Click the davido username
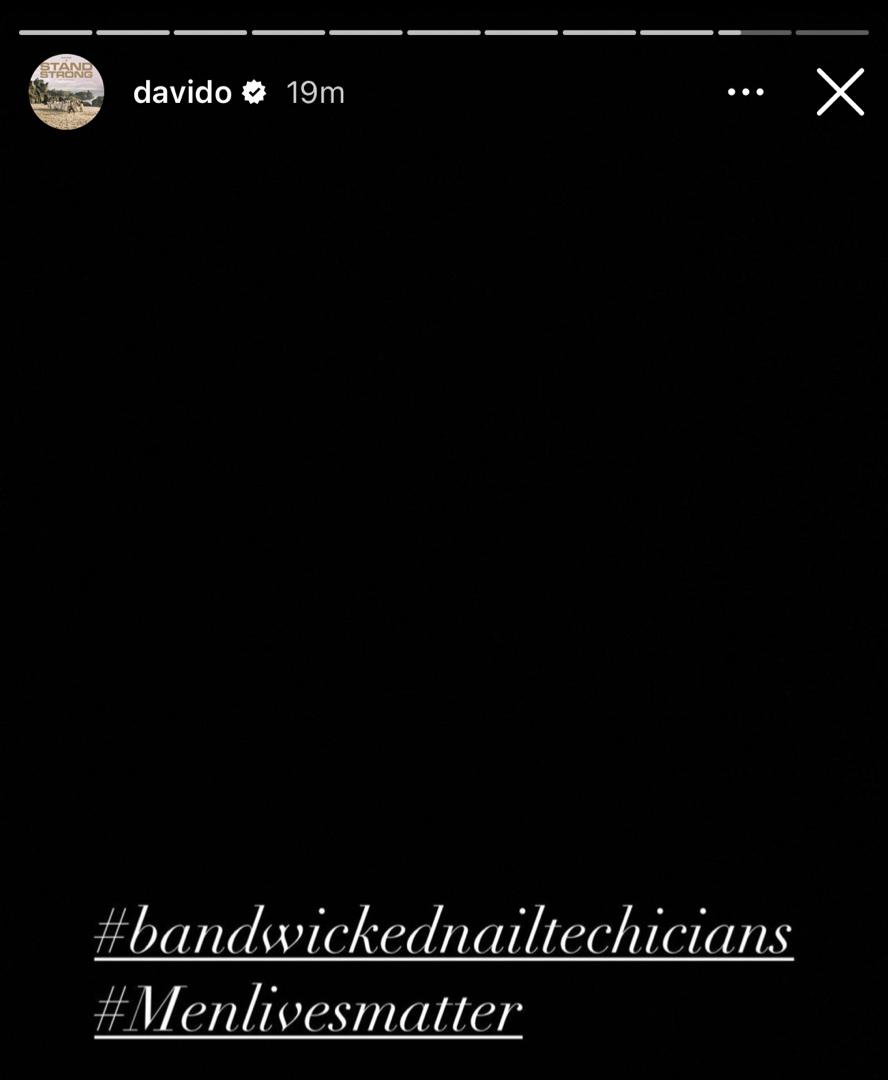 (182, 92)
